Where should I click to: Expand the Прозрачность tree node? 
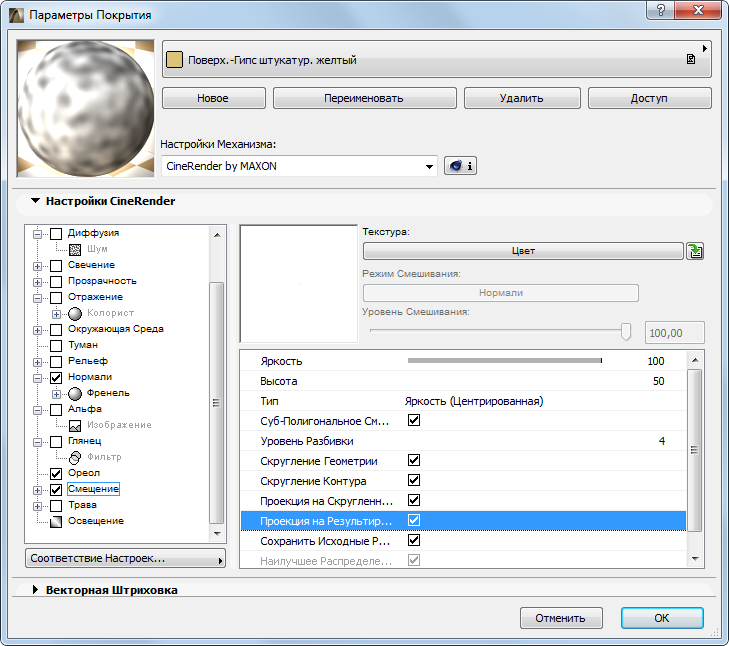tap(37, 282)
